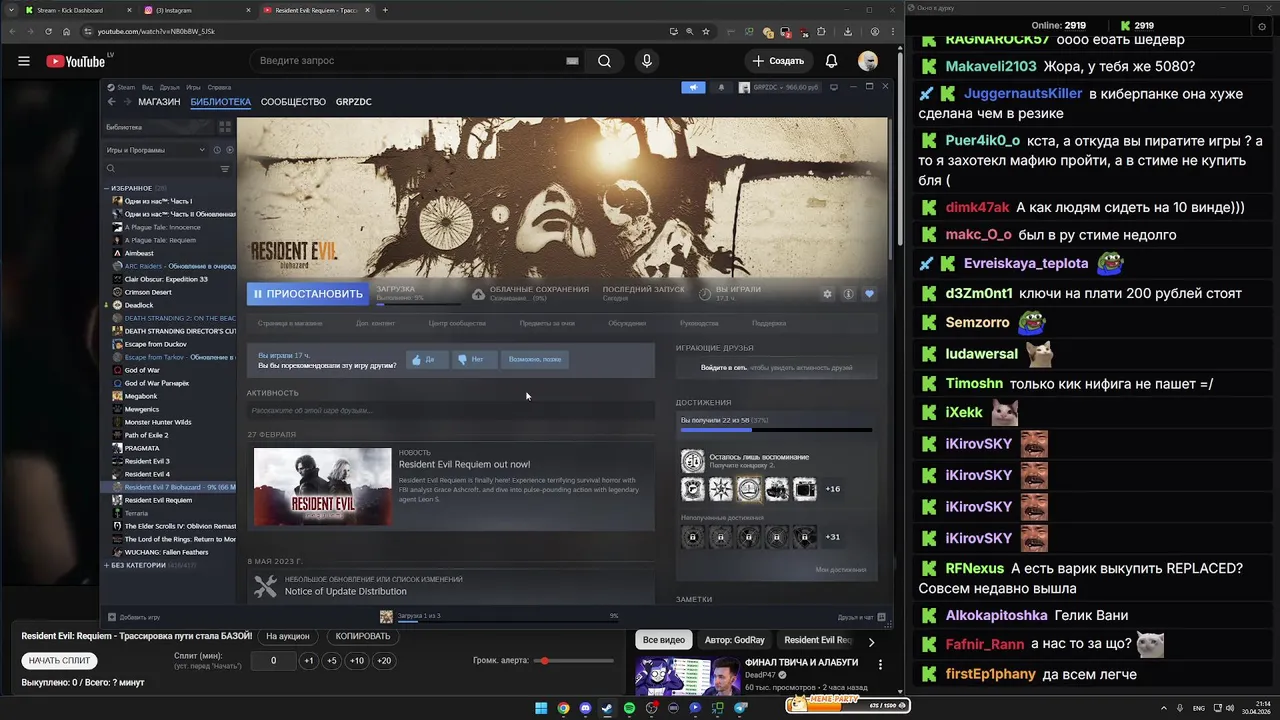The height and width of the screenshot is (720, 1280).
Task: Click the YouTube logo
Action: (x=76, y=61)
